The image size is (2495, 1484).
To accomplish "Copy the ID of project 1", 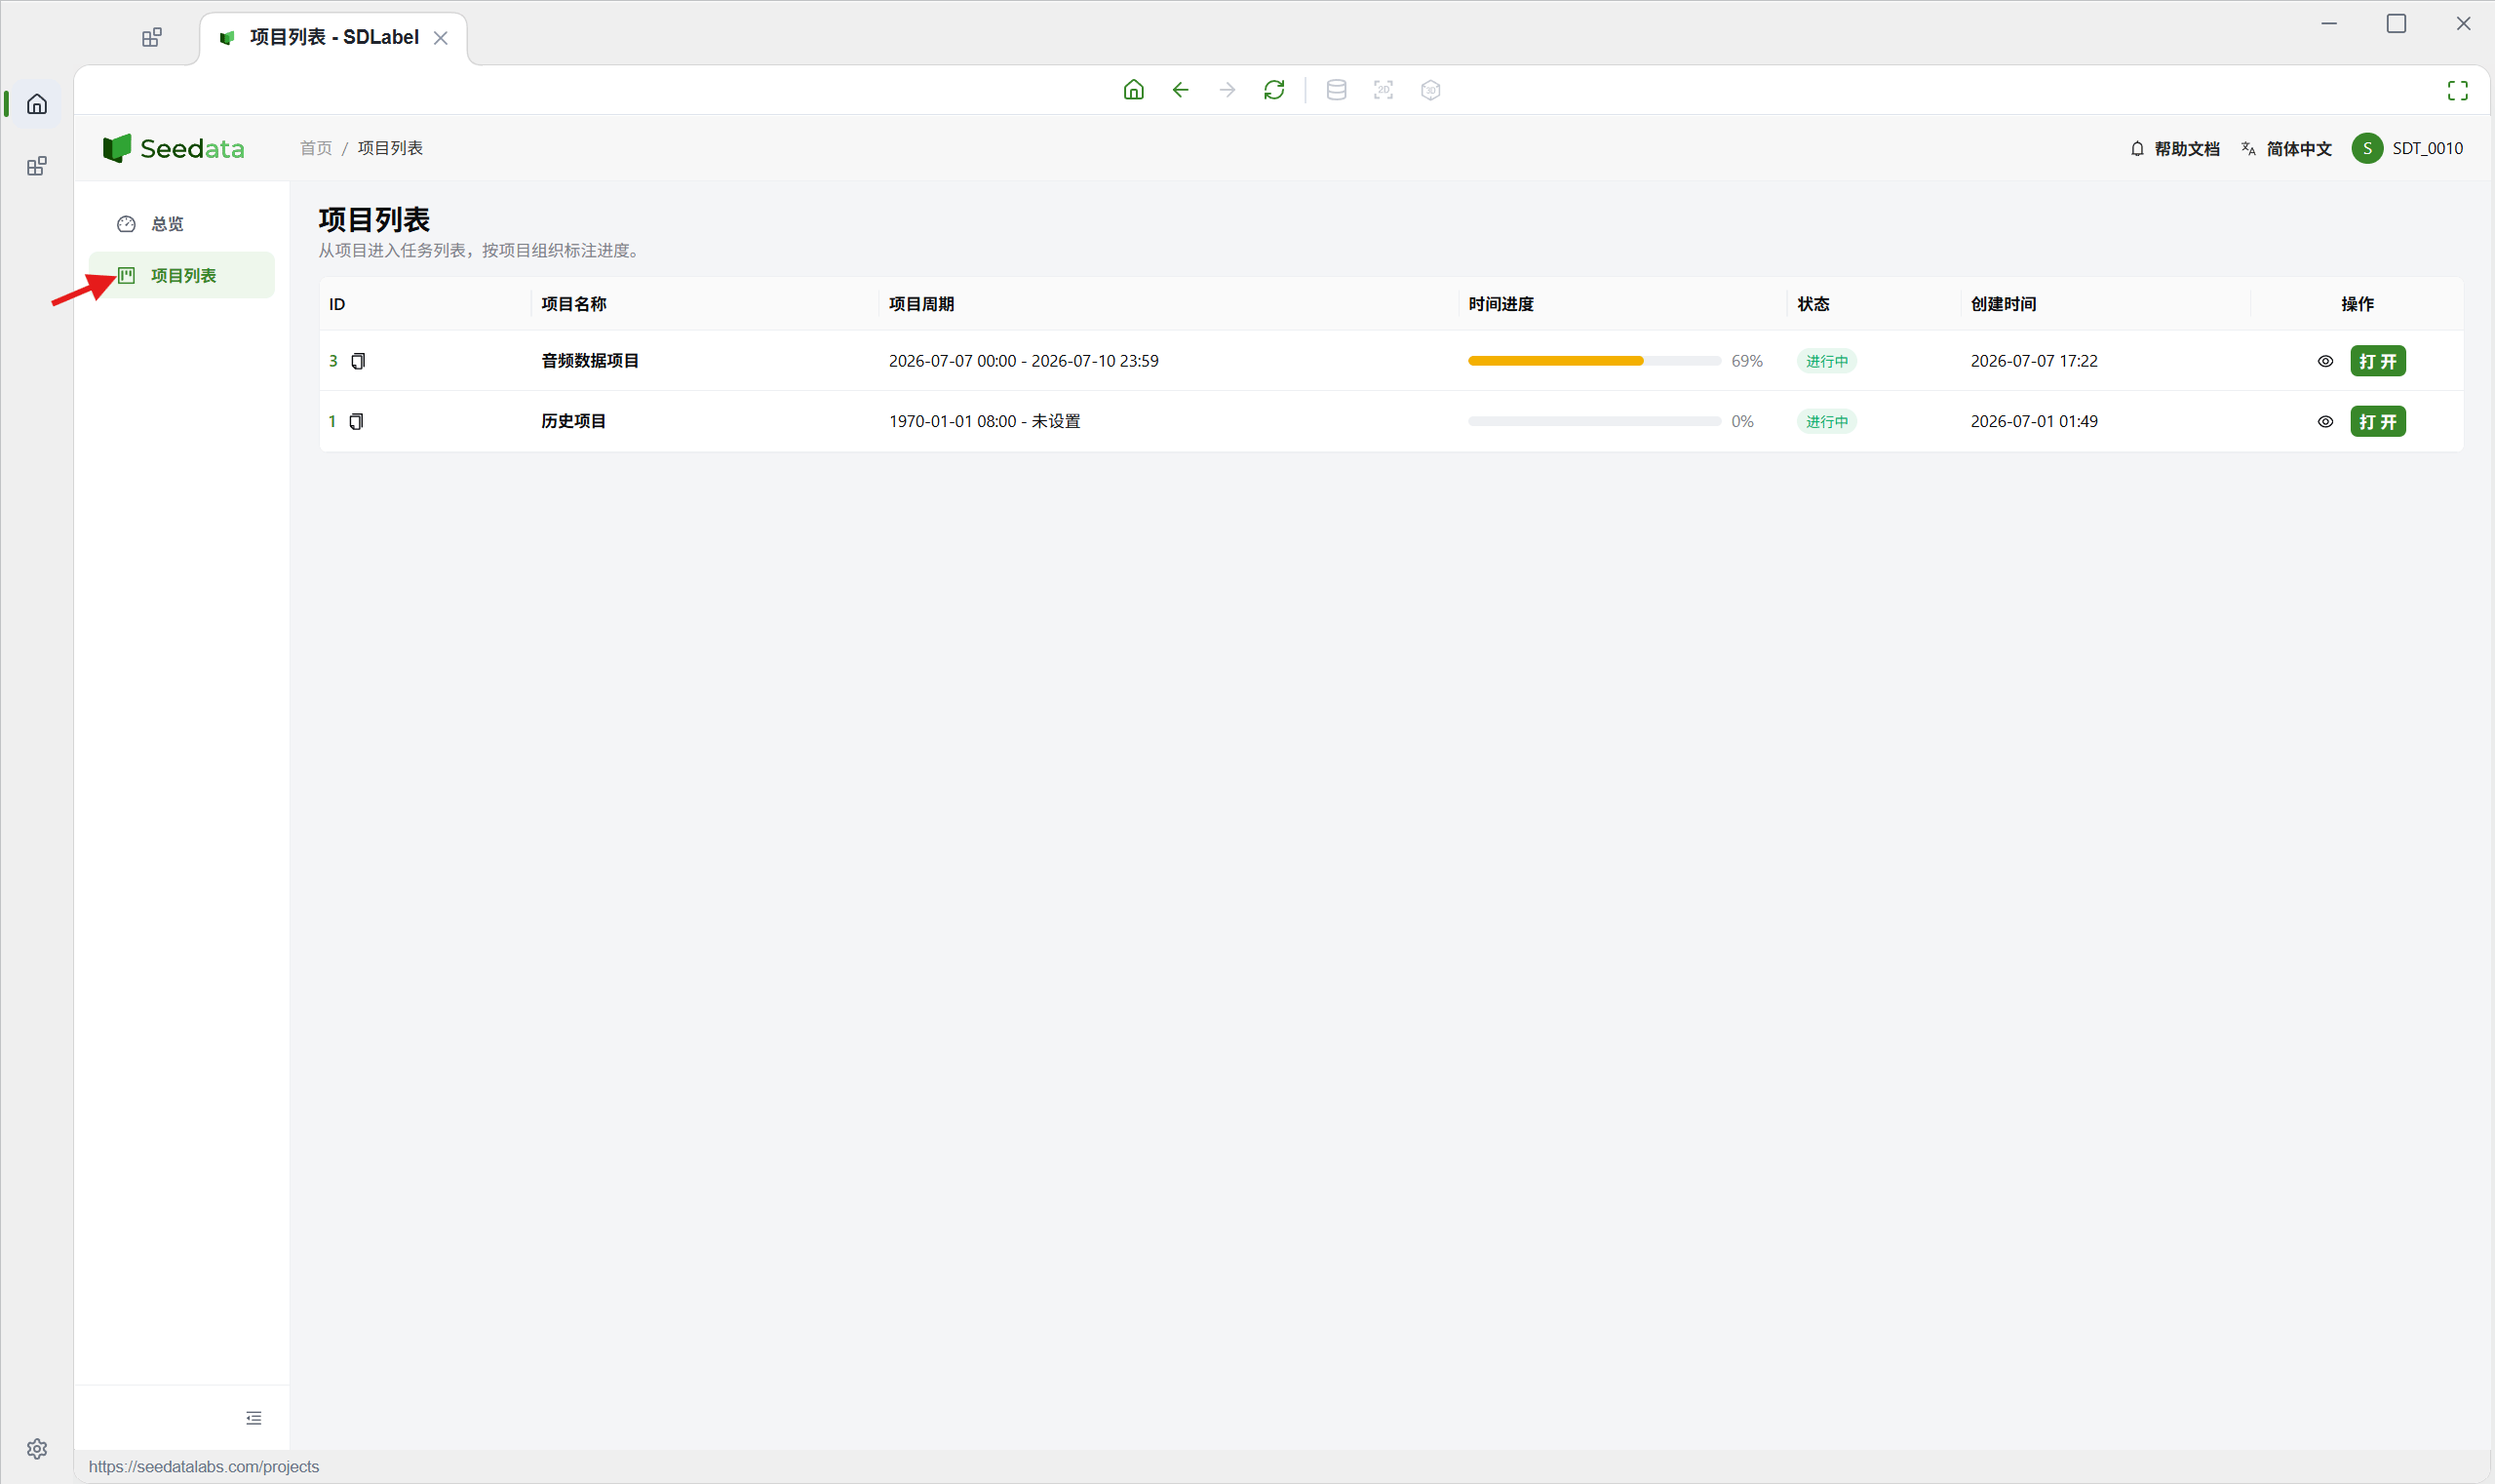I will (356, 421).
